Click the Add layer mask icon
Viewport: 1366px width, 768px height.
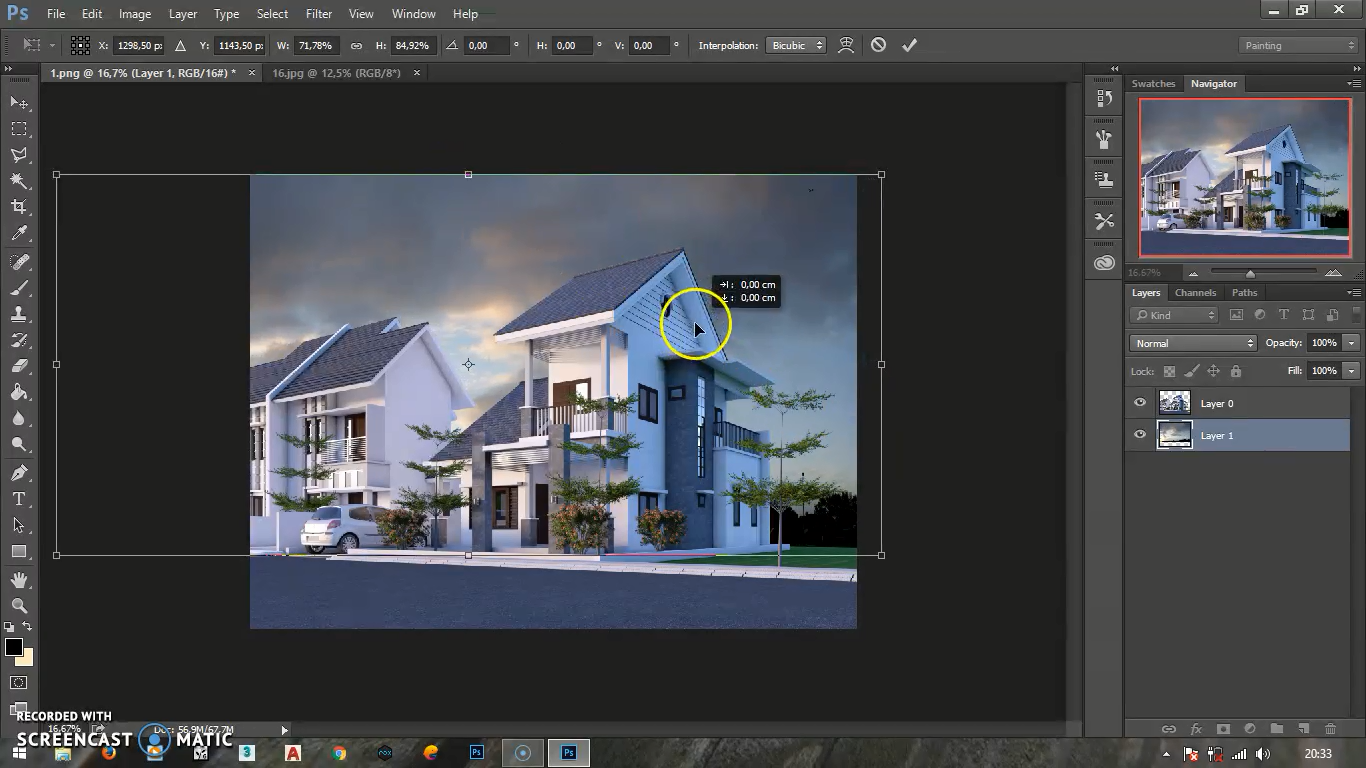coord(1222,729)
